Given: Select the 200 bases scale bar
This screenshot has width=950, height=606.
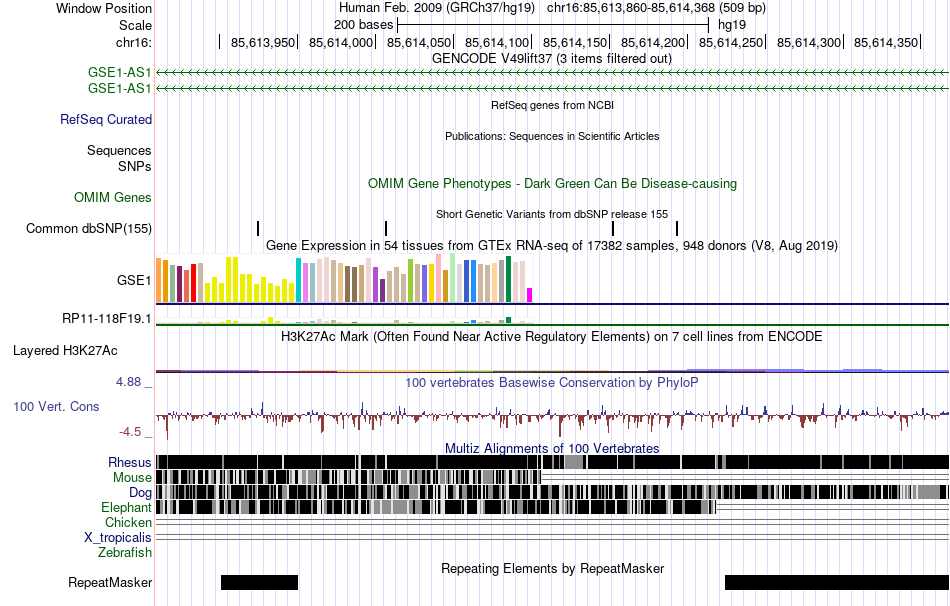Looking at the screenshot, I should (x=553, y=25).
